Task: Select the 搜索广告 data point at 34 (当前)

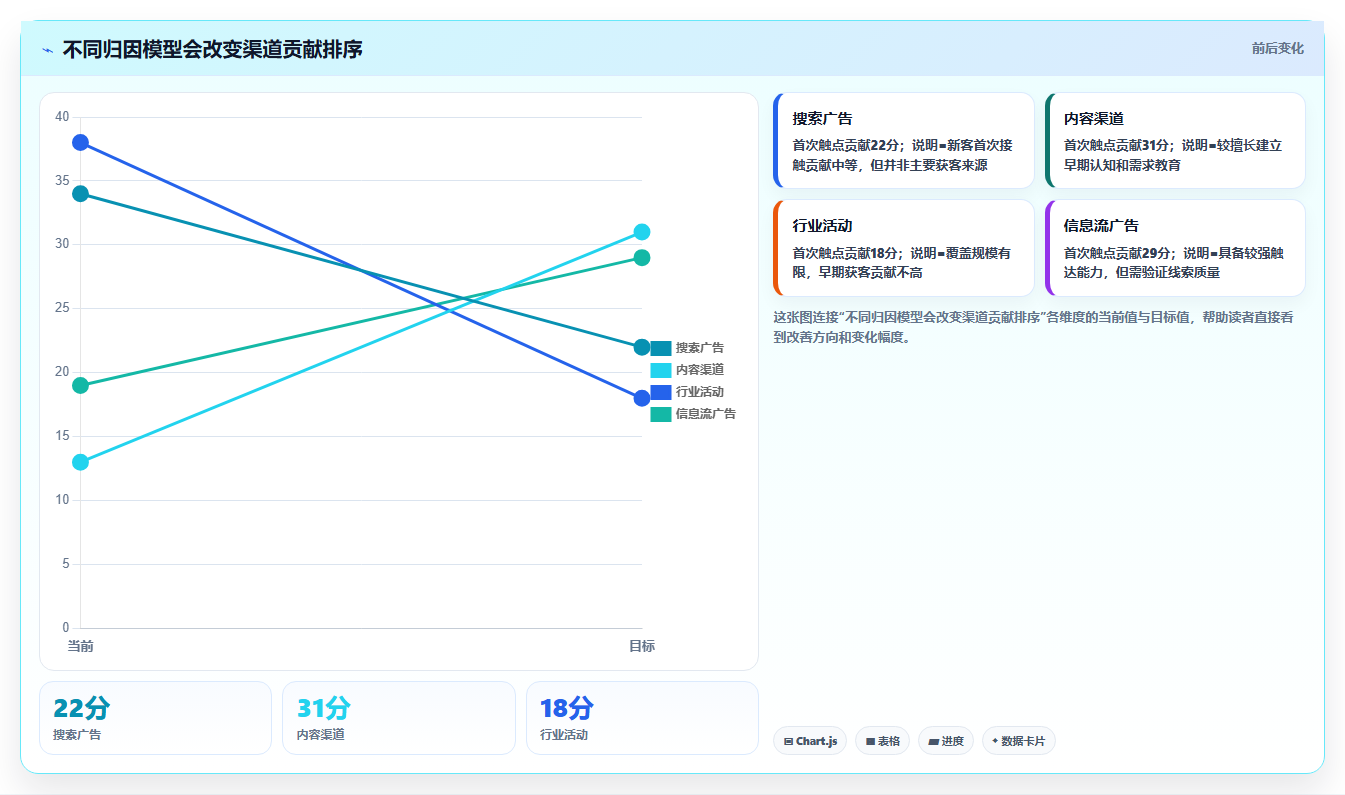Action: [x=80, y=194]
